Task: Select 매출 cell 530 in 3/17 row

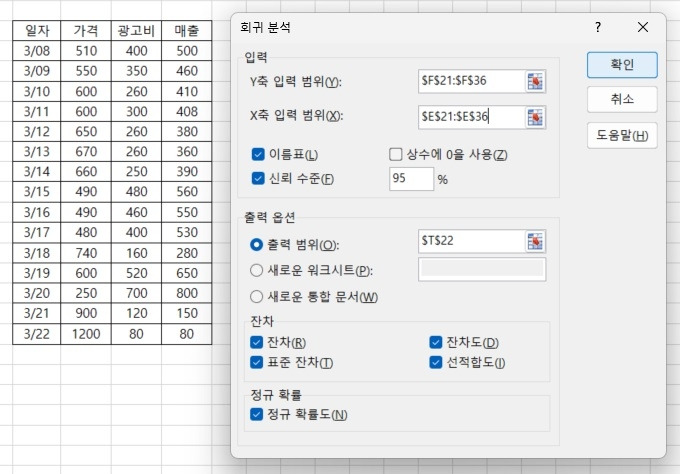Action: [186, 232]
